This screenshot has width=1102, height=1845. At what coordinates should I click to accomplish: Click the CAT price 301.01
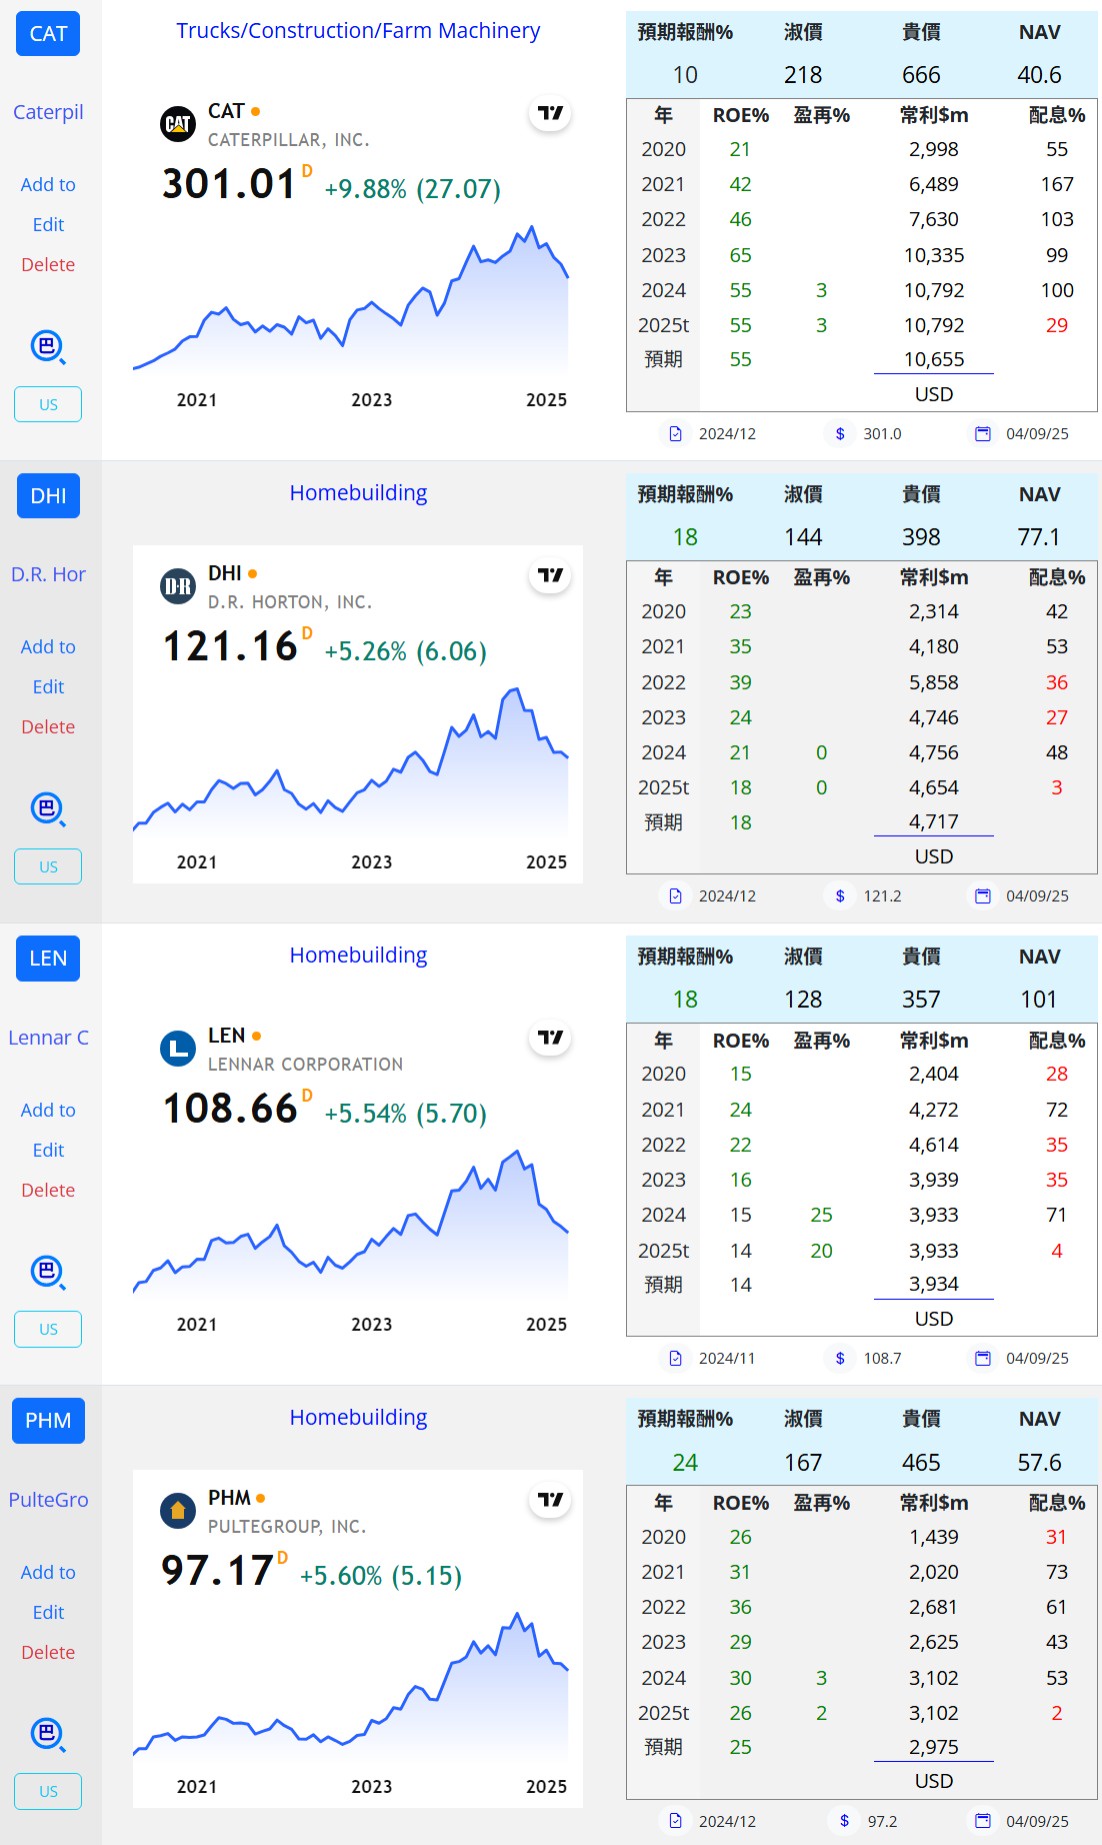229,184
